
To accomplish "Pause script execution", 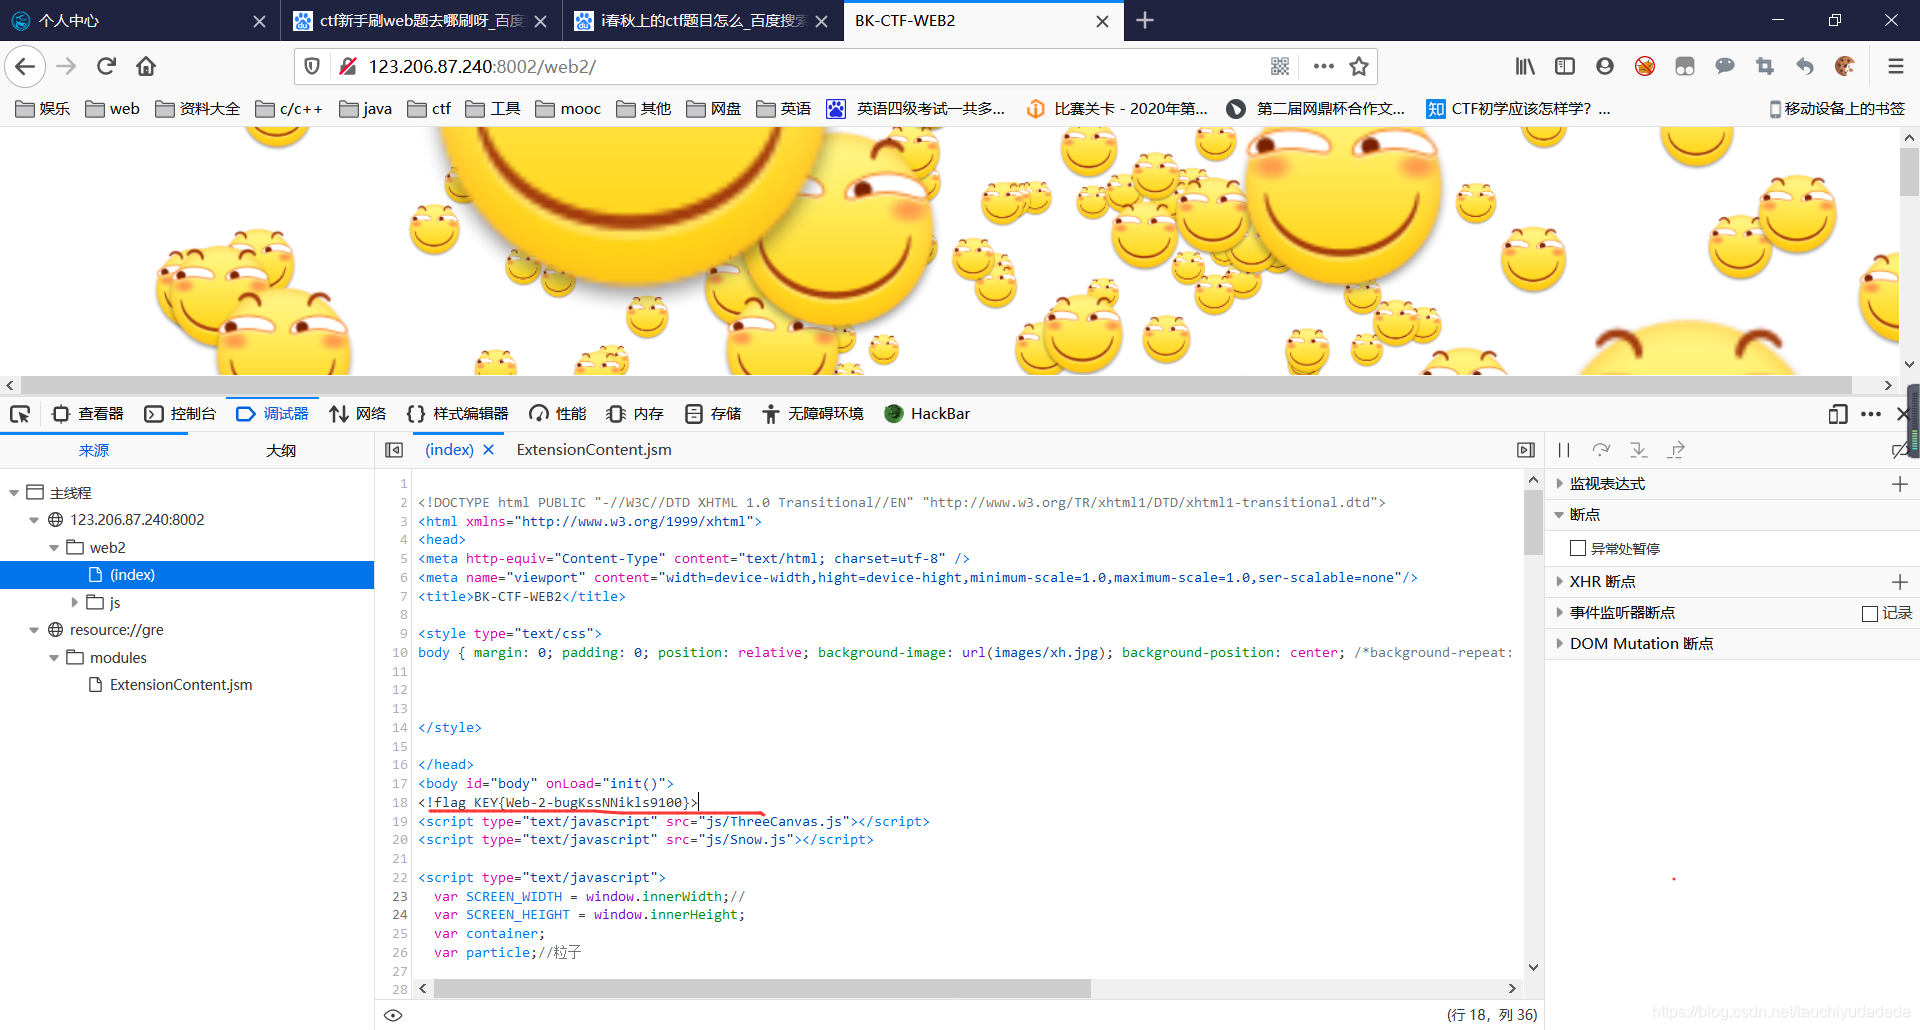I will coord(1564,450).
